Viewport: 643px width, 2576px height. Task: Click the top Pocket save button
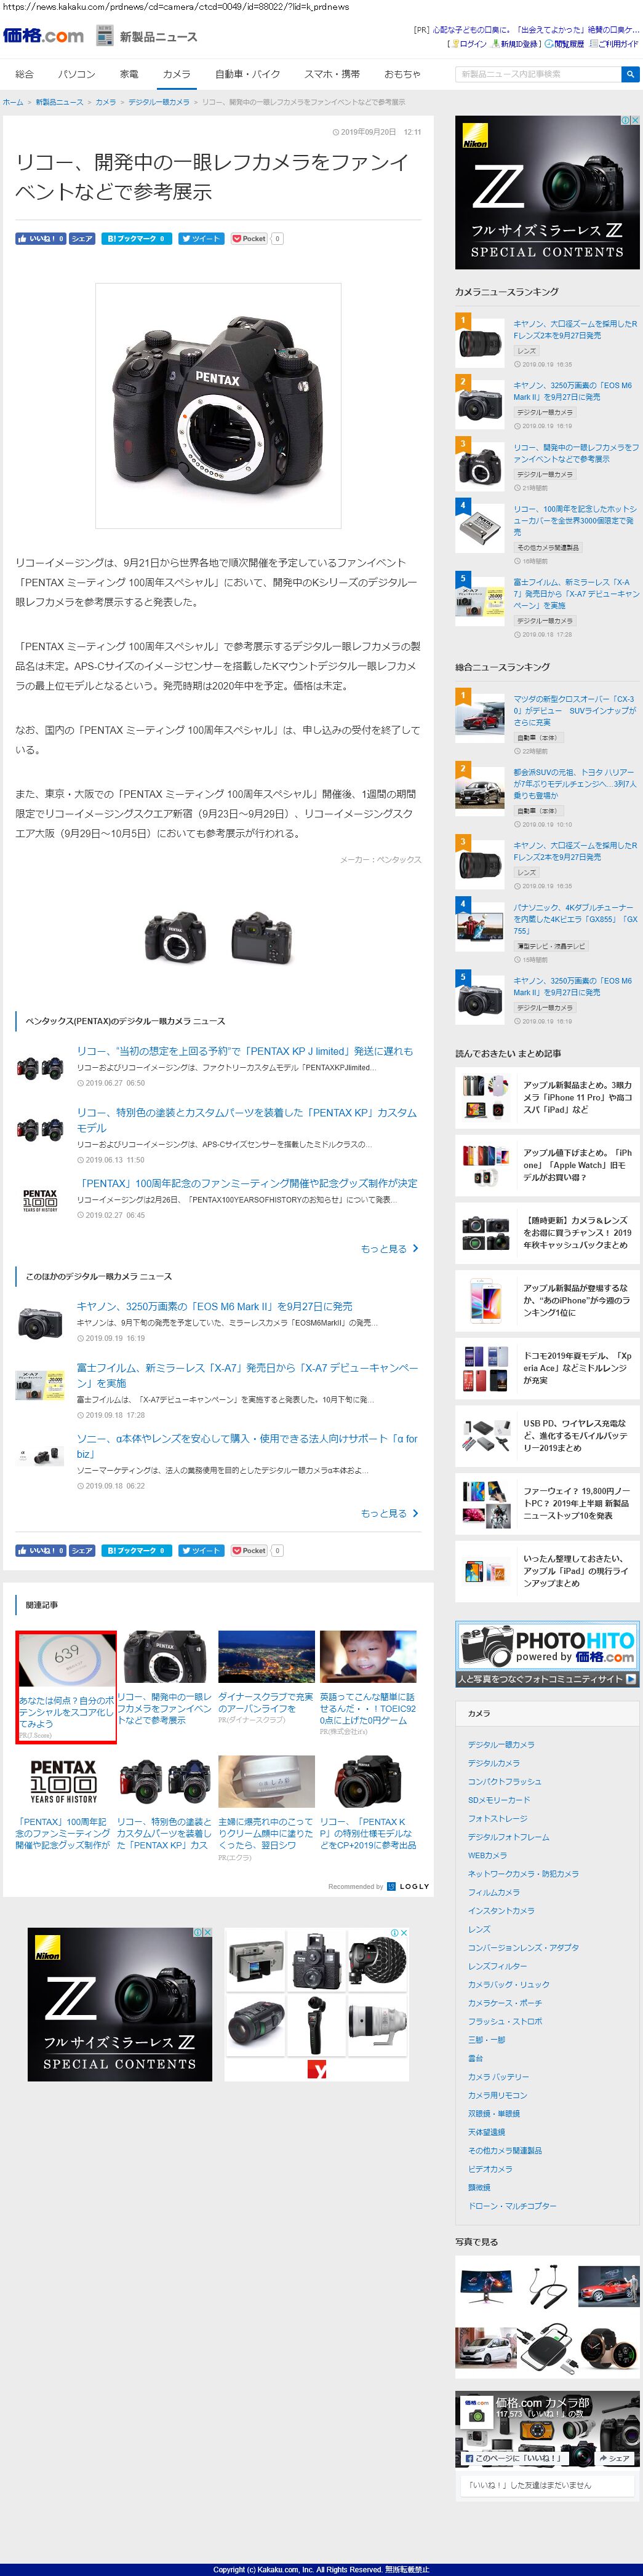pyautogui.click(x=249, y=239)
